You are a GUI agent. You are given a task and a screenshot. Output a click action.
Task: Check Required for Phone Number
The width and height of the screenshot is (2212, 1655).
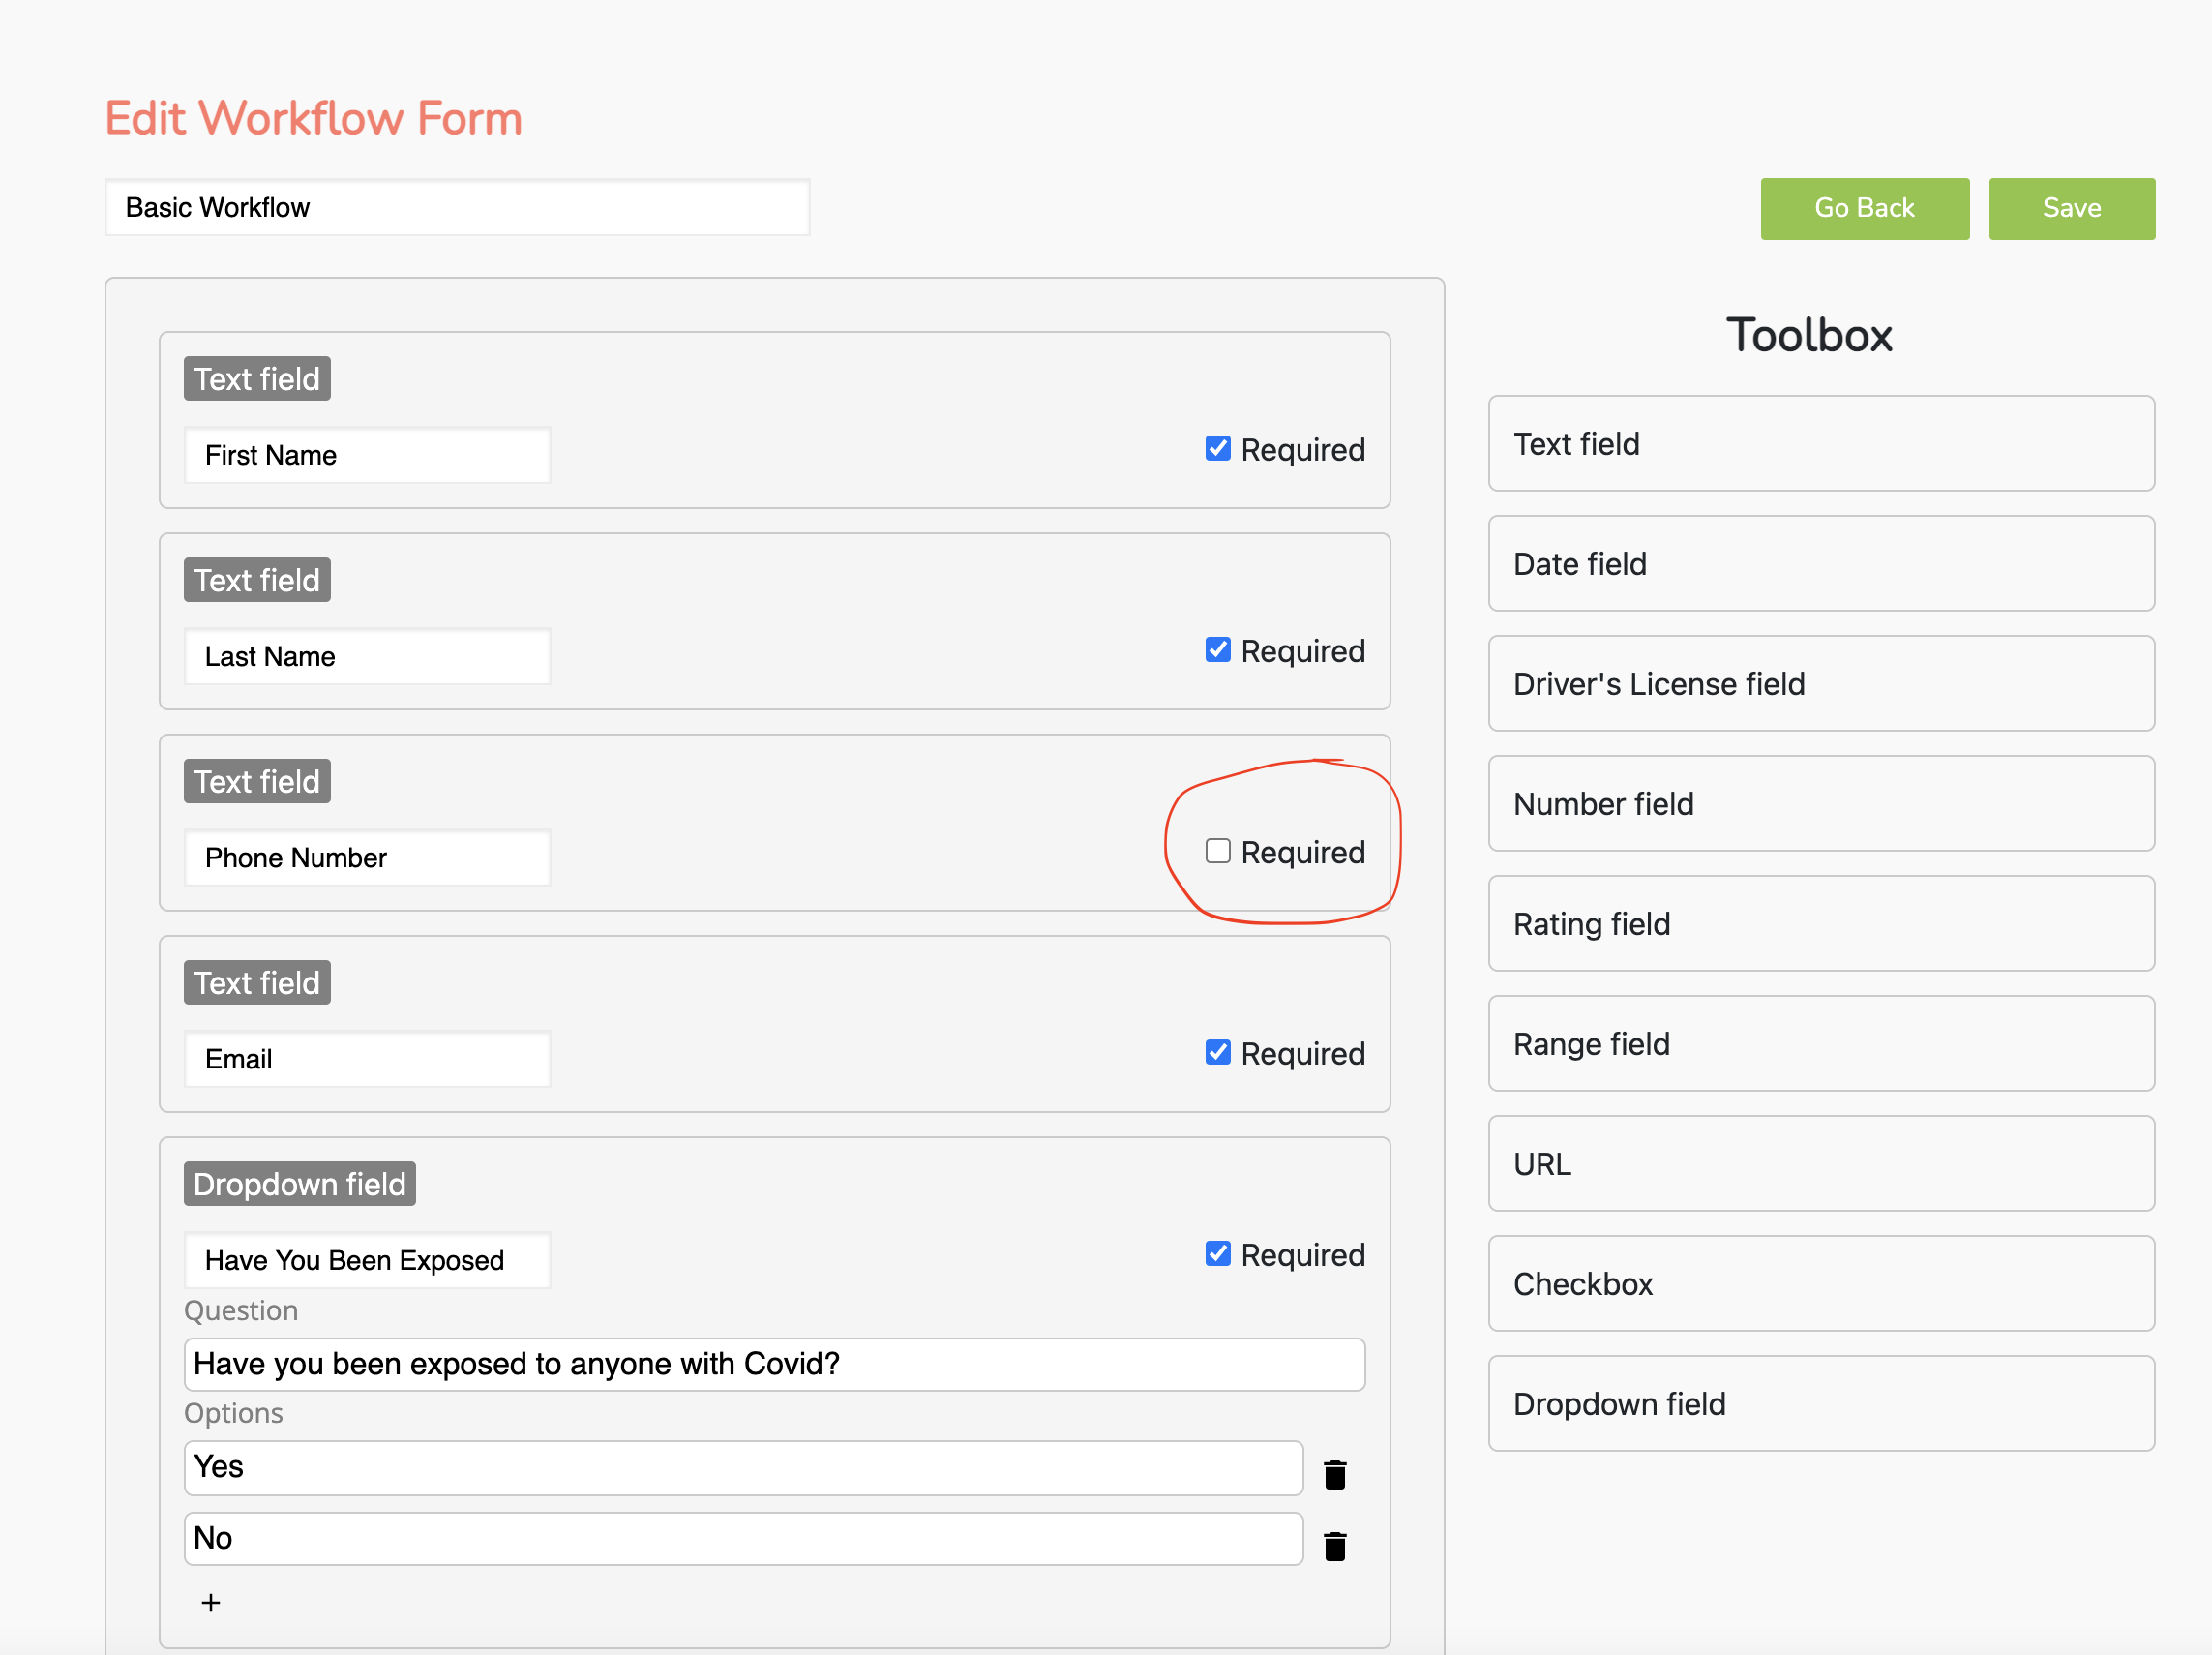[1217, 851]
